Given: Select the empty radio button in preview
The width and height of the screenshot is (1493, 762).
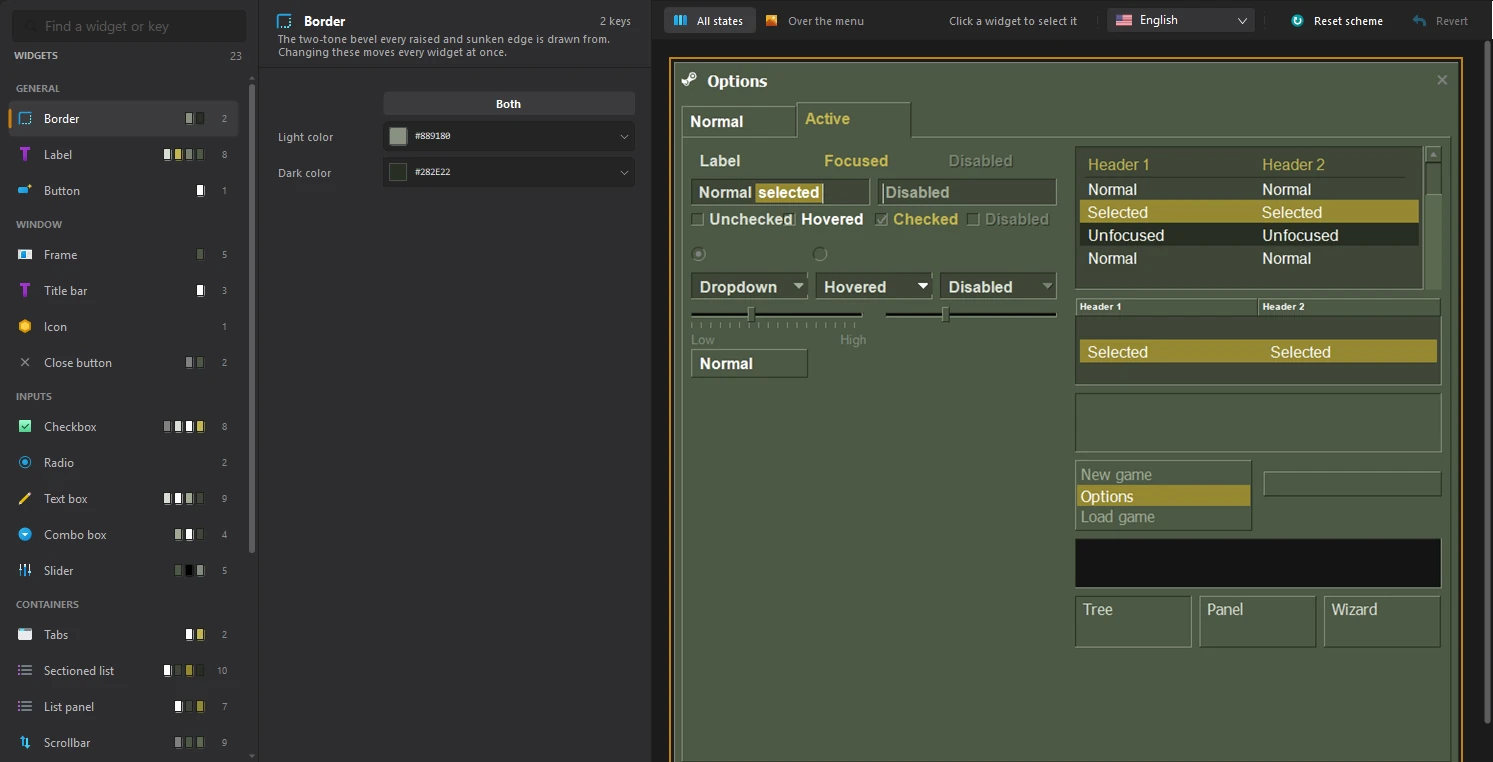Looking at the screenshot, I should [820, 254].
